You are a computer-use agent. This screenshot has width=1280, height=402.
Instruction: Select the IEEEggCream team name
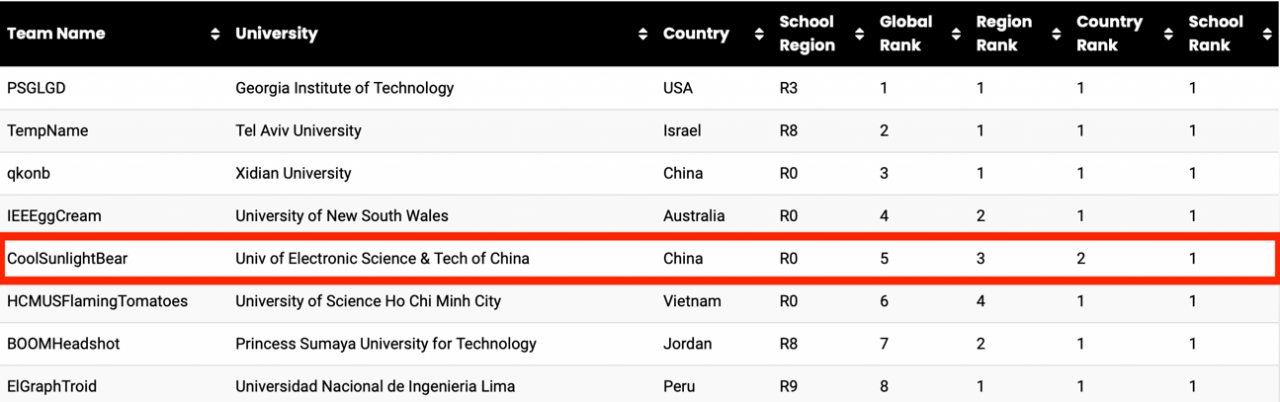(x=54, y=216)
